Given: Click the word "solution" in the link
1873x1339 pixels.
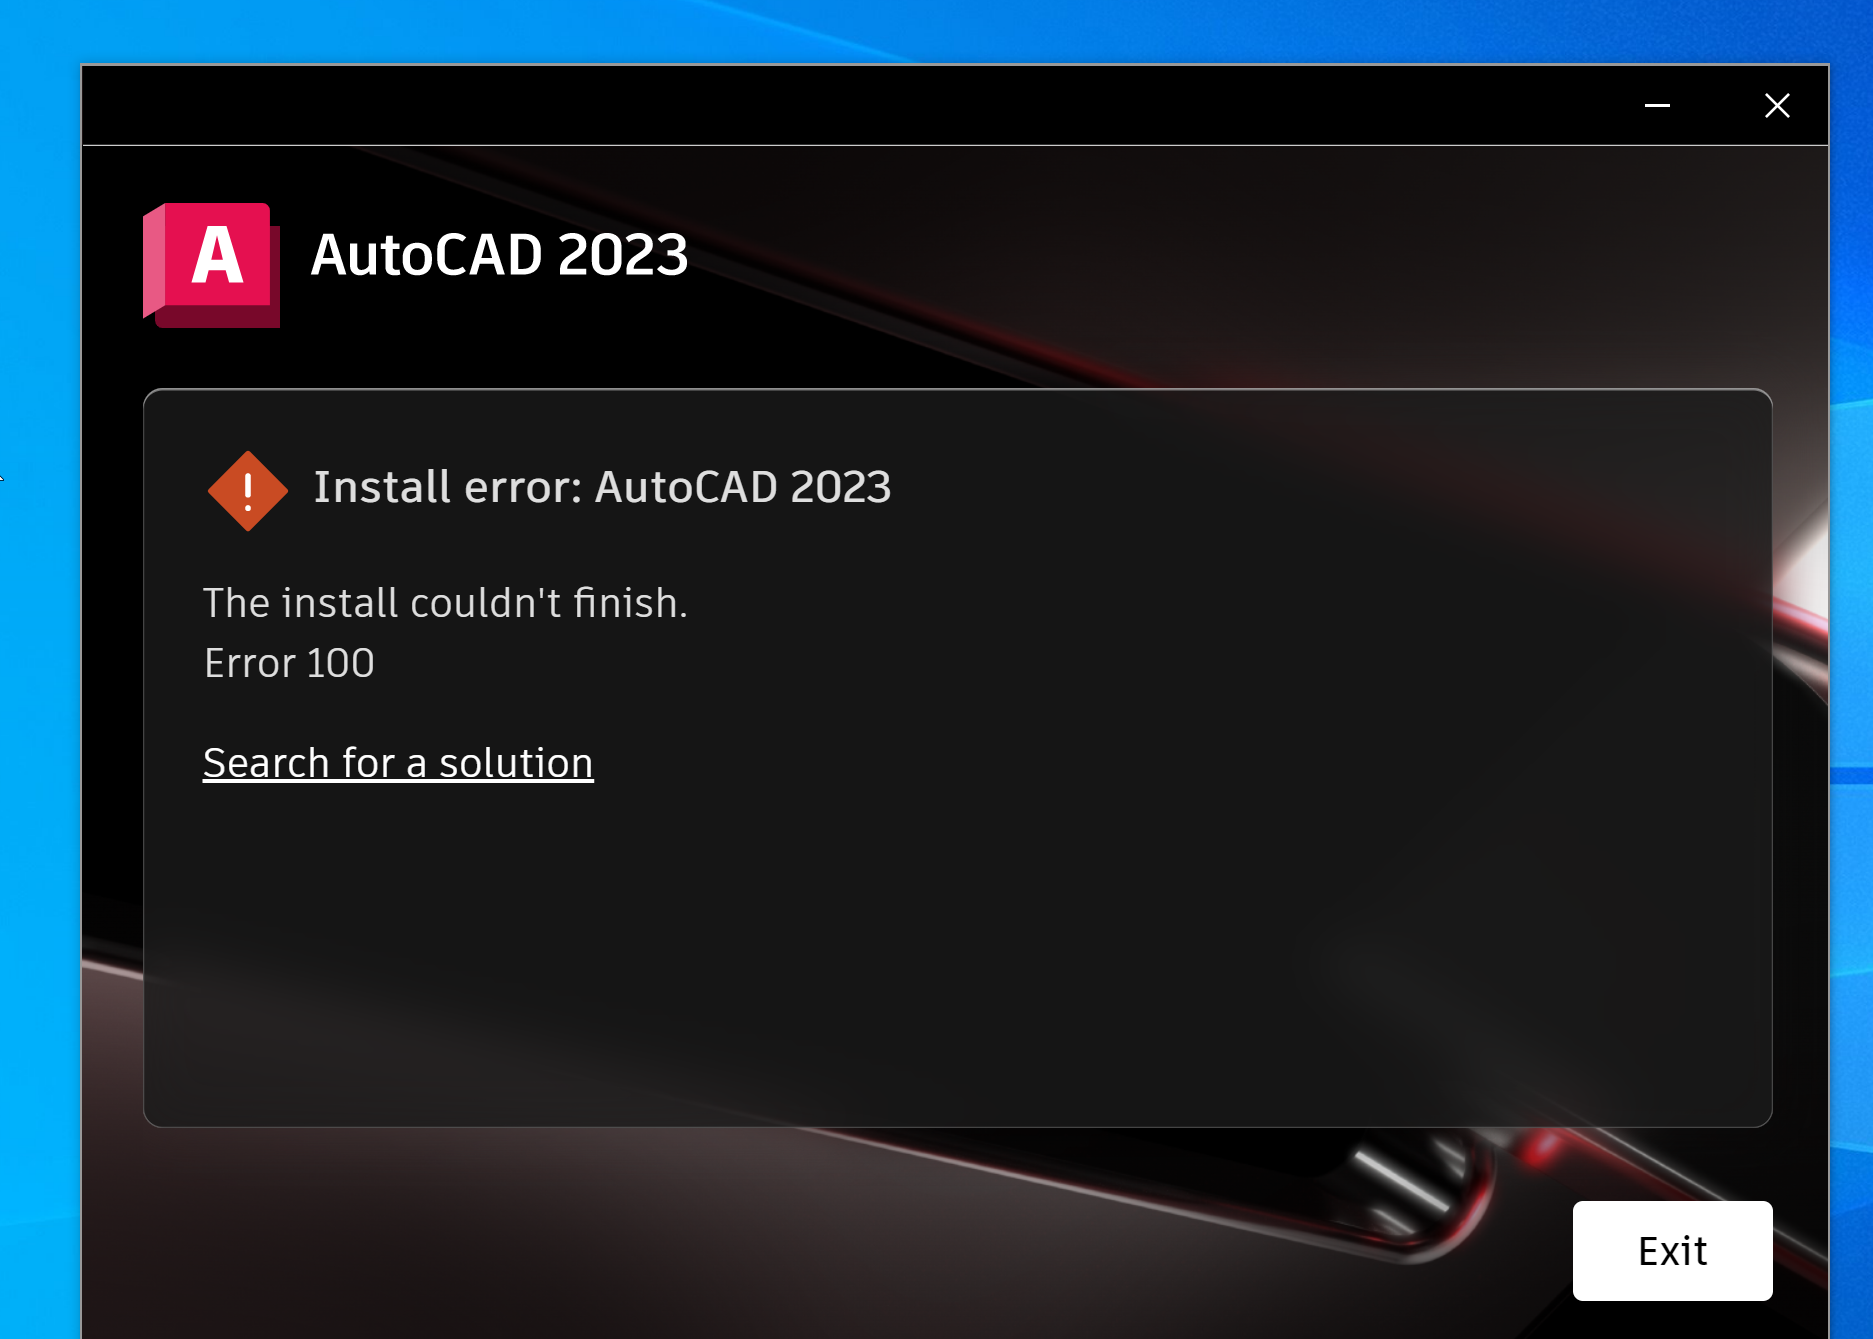Looking at the screenshot, I should 516,763.
